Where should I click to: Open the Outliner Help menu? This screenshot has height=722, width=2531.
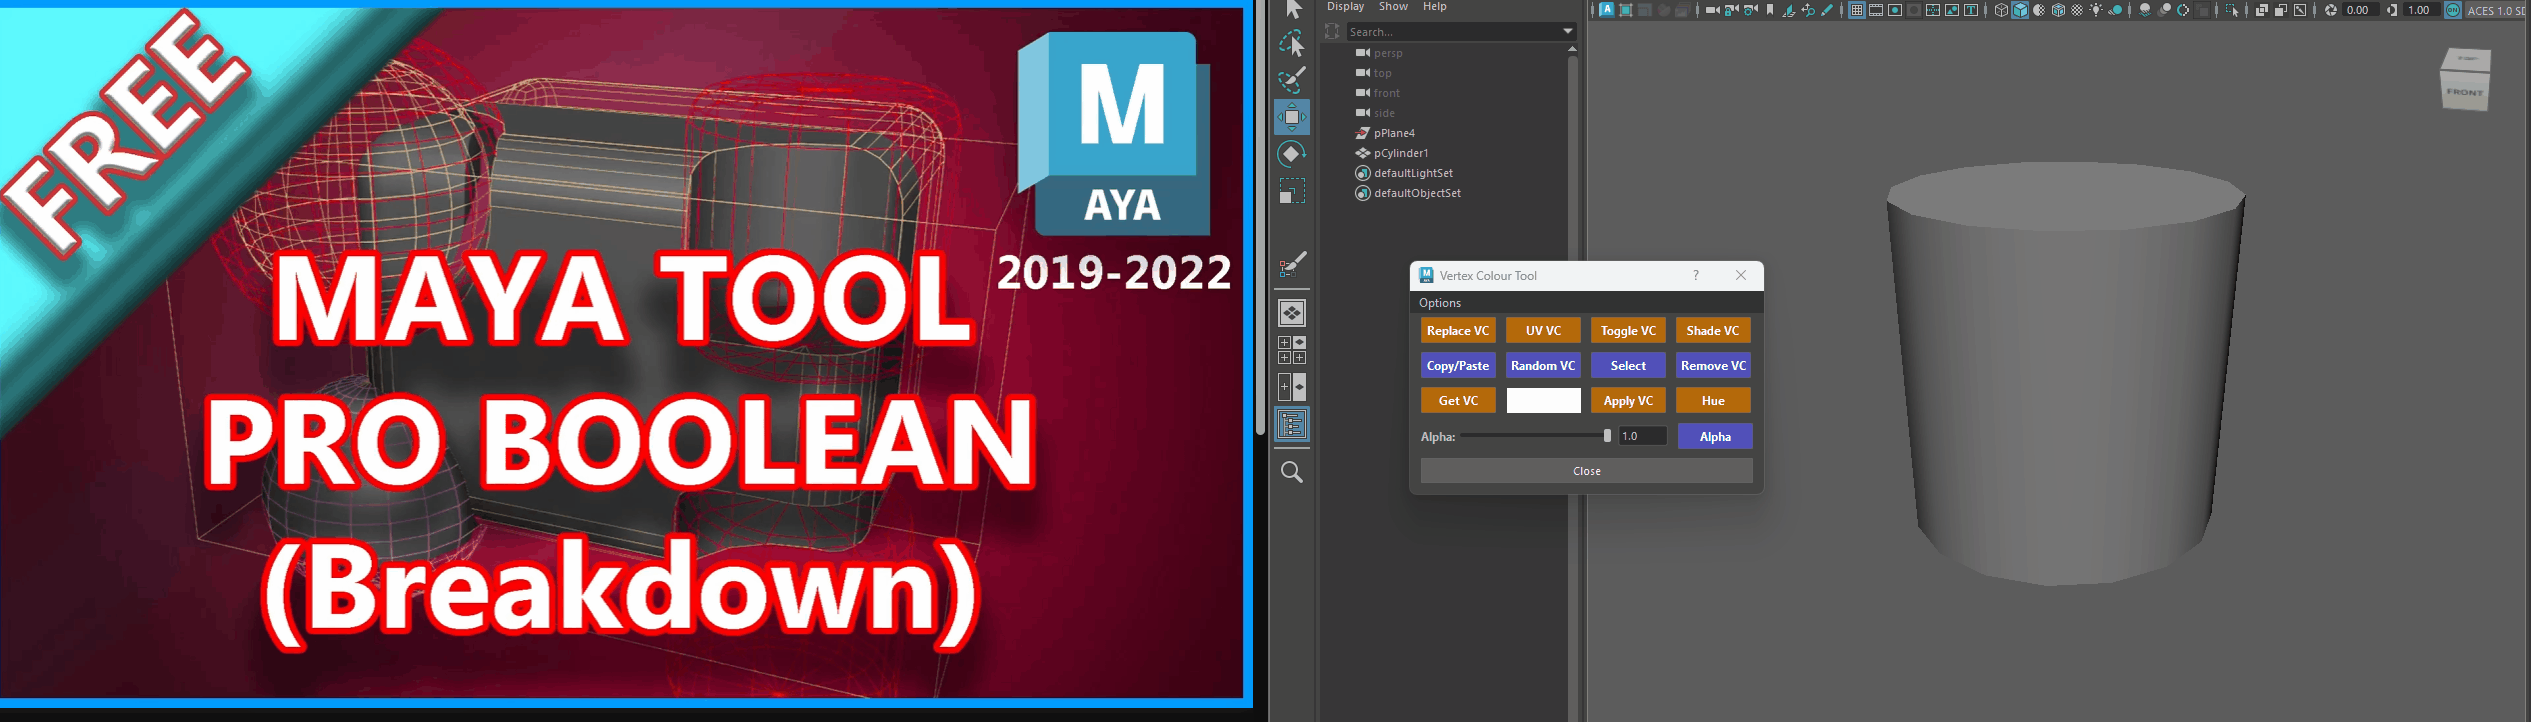pyautogui.click(x=1434, y=7)
